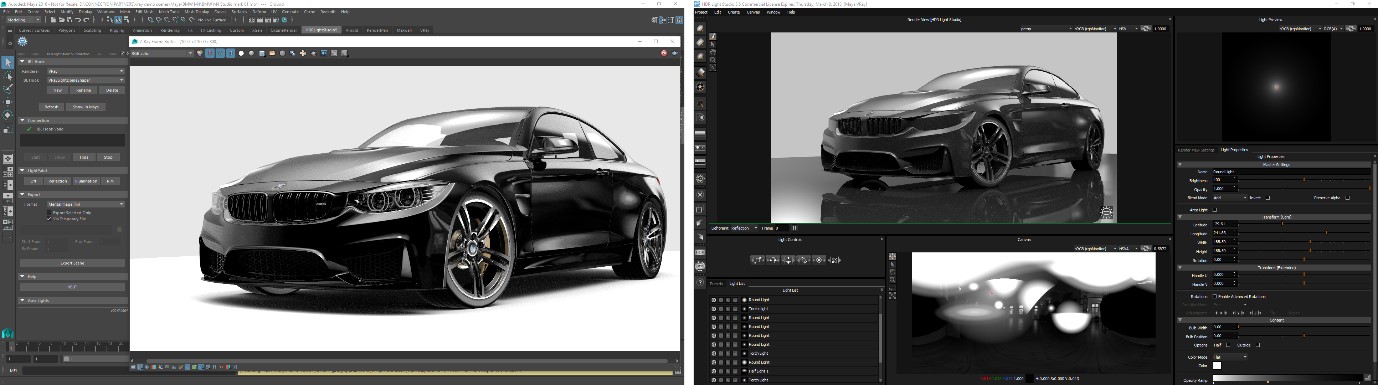Viewport: 1378px width, 385px height.
Task: Click the Export Scene button
Action: [x=73, y=263]
